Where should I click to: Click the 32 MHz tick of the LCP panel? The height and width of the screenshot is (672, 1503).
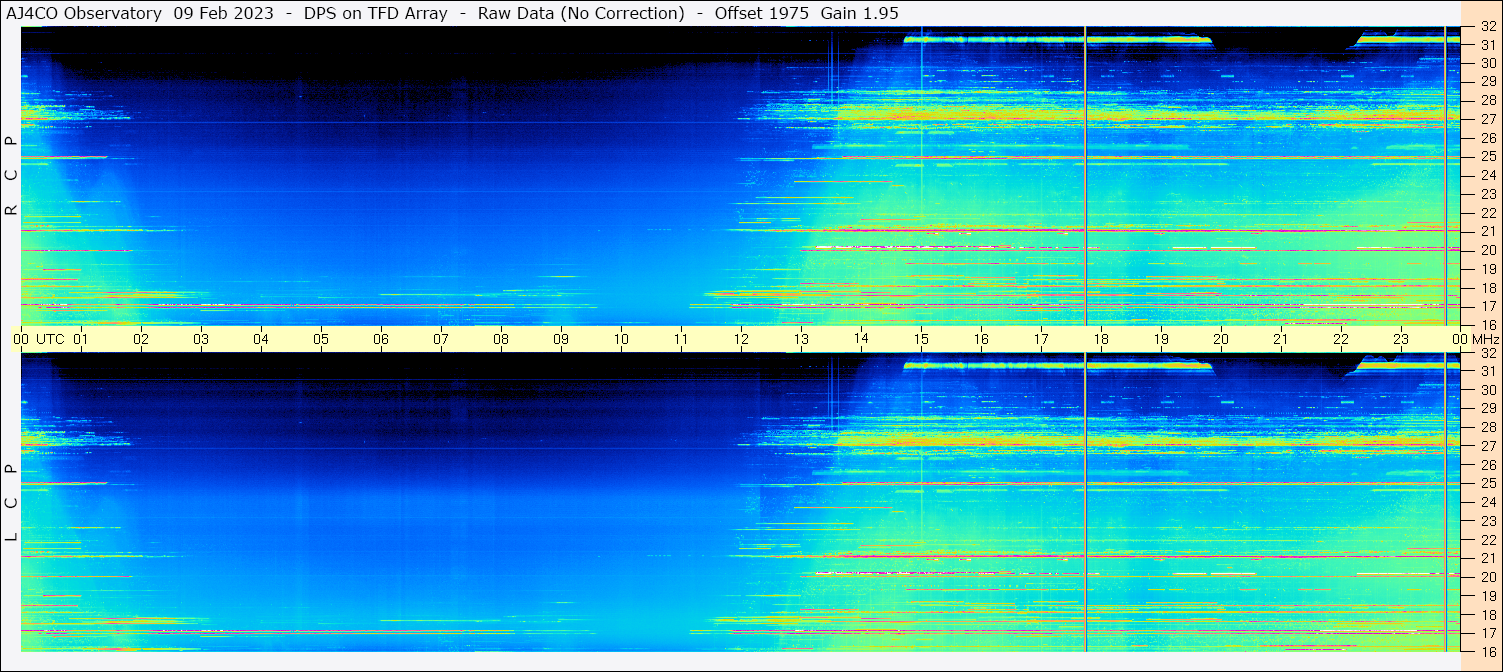(x=1487, y=353)
